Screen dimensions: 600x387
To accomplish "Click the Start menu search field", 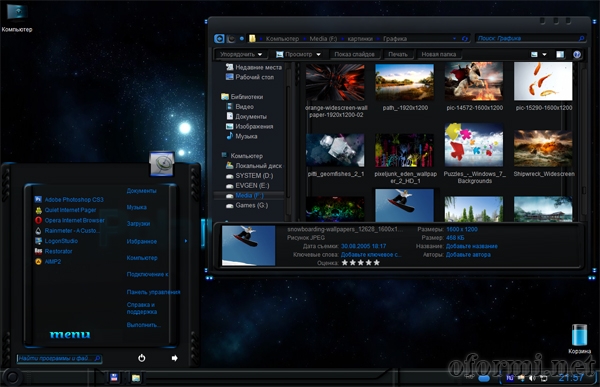I will pos(59,358).
